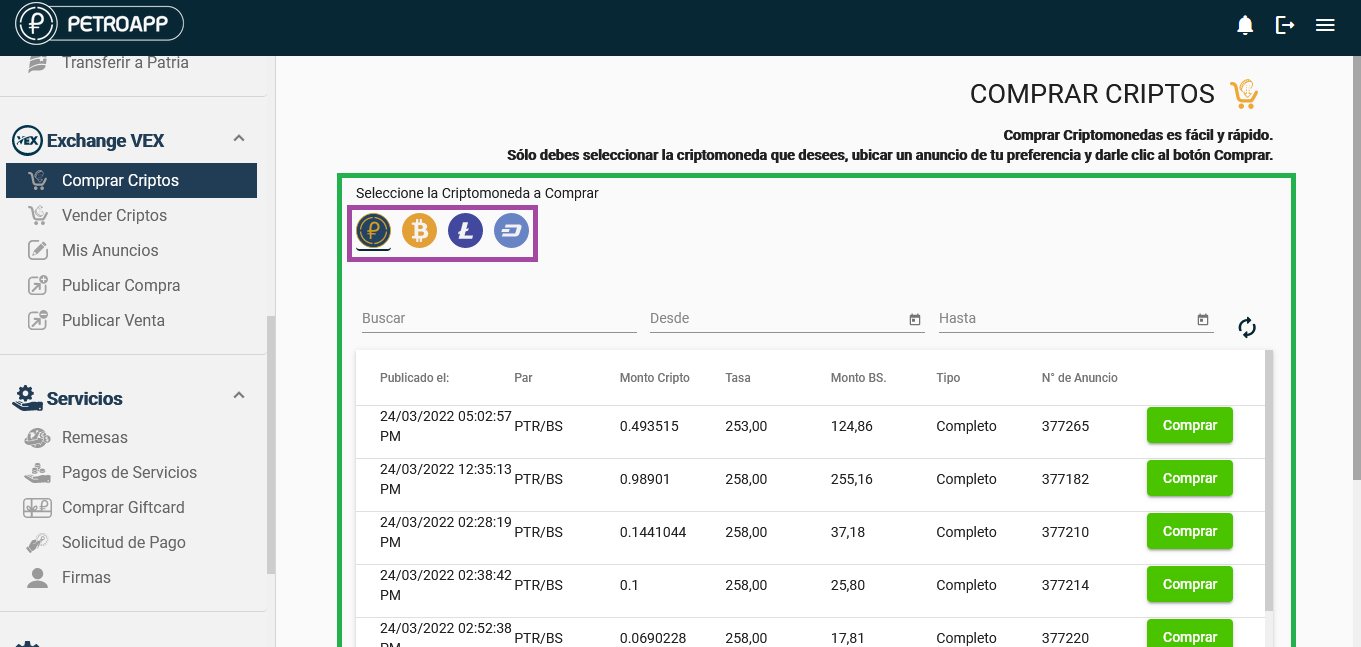This screenshot has width=1361, height=647.
Task: Open the Desde date calendar picker
Action: pyautogui.click(x=914, y=319)
